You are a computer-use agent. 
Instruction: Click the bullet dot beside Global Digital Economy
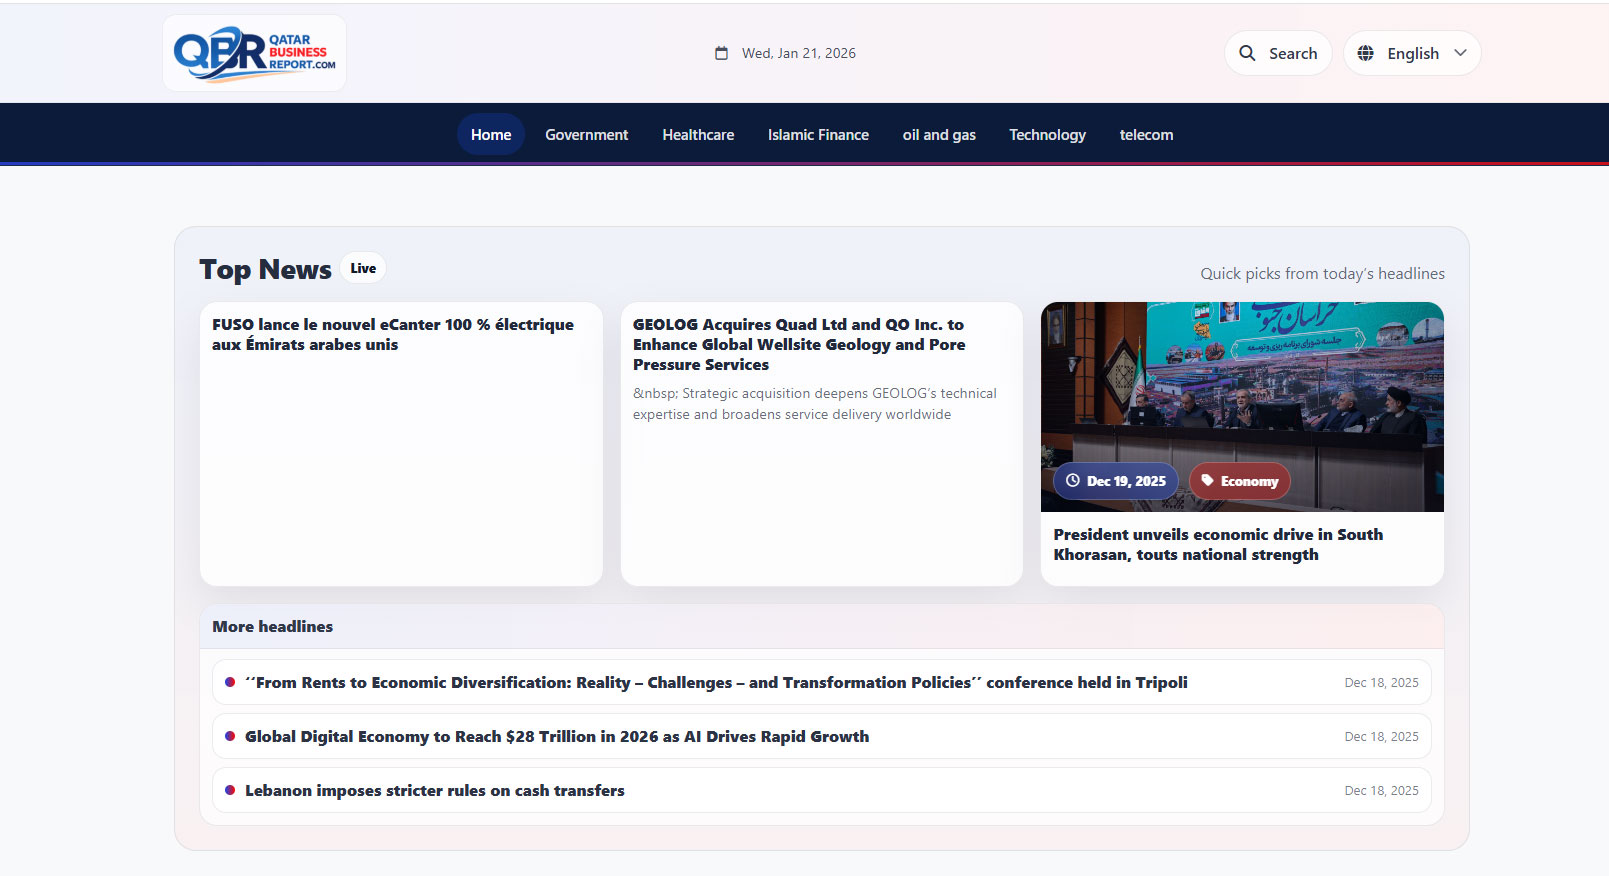coord(230,736)
